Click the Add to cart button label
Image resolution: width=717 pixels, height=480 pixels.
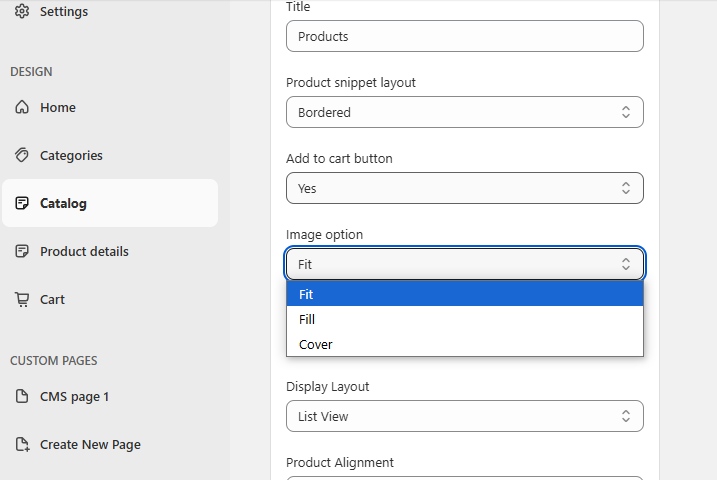point(339,159)
